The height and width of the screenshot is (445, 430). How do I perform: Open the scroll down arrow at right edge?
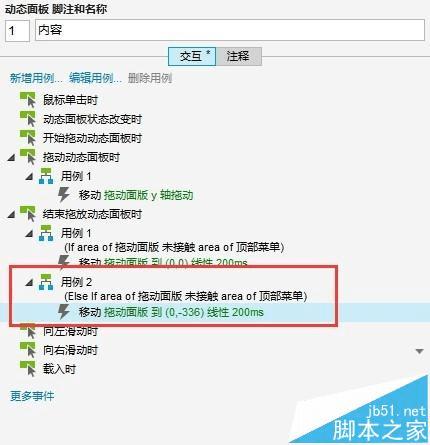pyautogui.click(x=420, y=351)
